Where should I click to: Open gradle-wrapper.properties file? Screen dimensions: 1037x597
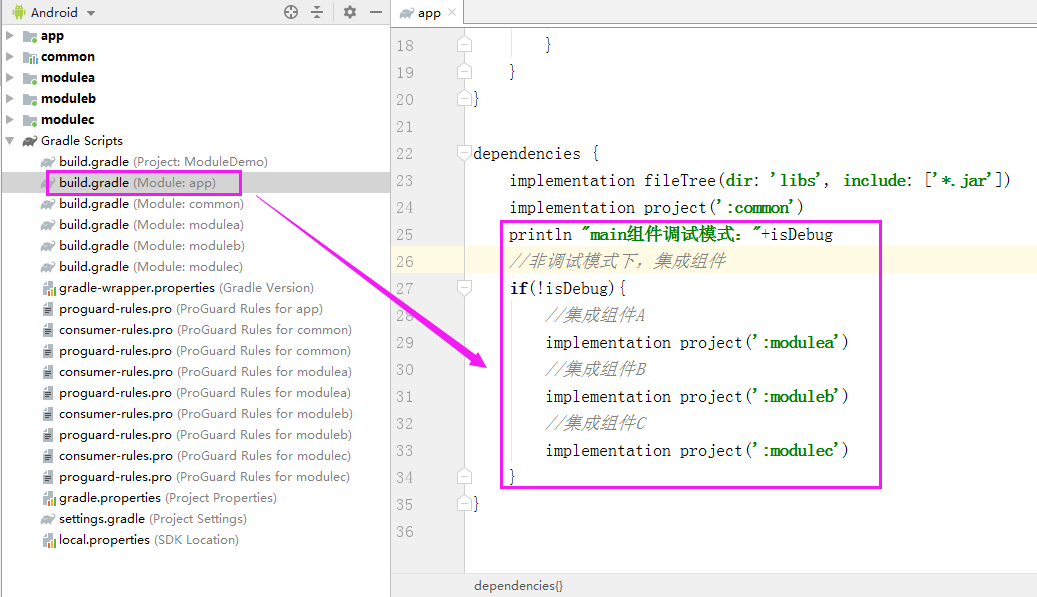tap(187, 288)
